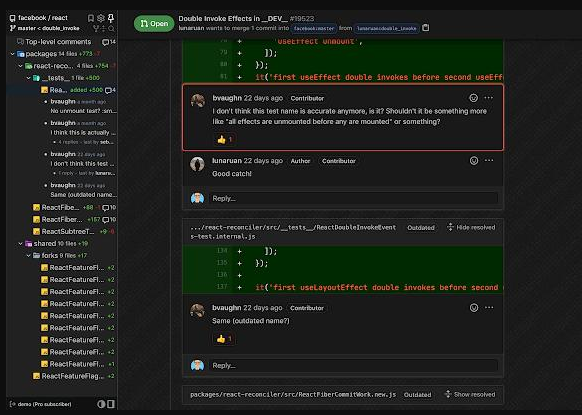Click the facebook / react repository title
Viewport: 582px width, 415px height.
tap(43, 18)
